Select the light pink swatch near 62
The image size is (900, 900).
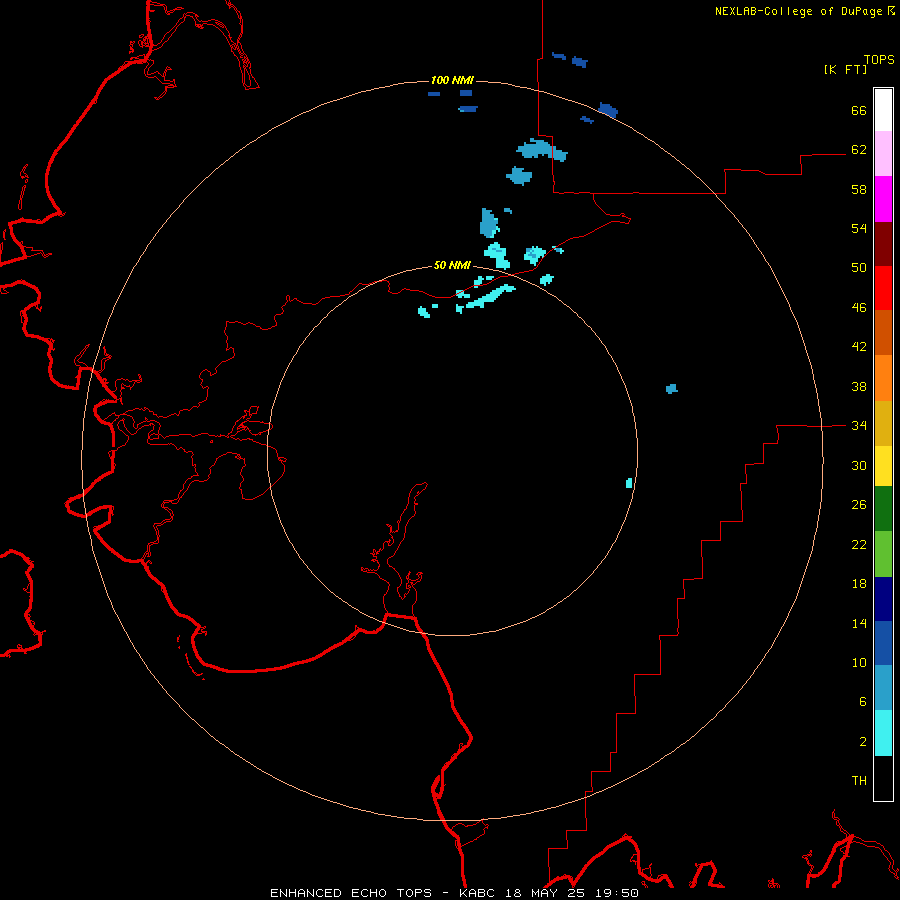click(x=883, y=154)
